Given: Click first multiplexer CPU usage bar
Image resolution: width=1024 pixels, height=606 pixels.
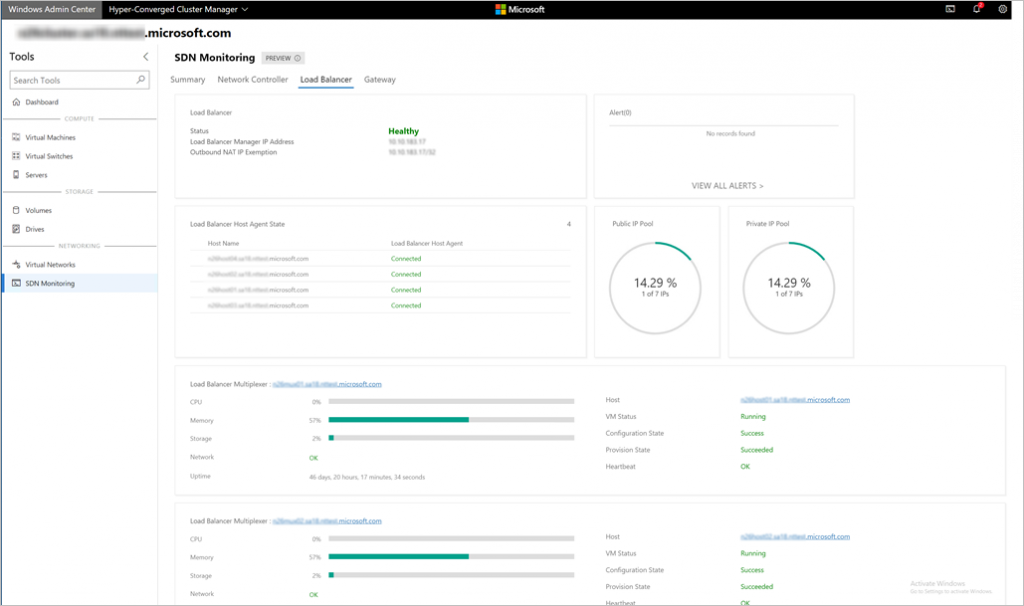Looking at the screenshot, I should [451, 402].
